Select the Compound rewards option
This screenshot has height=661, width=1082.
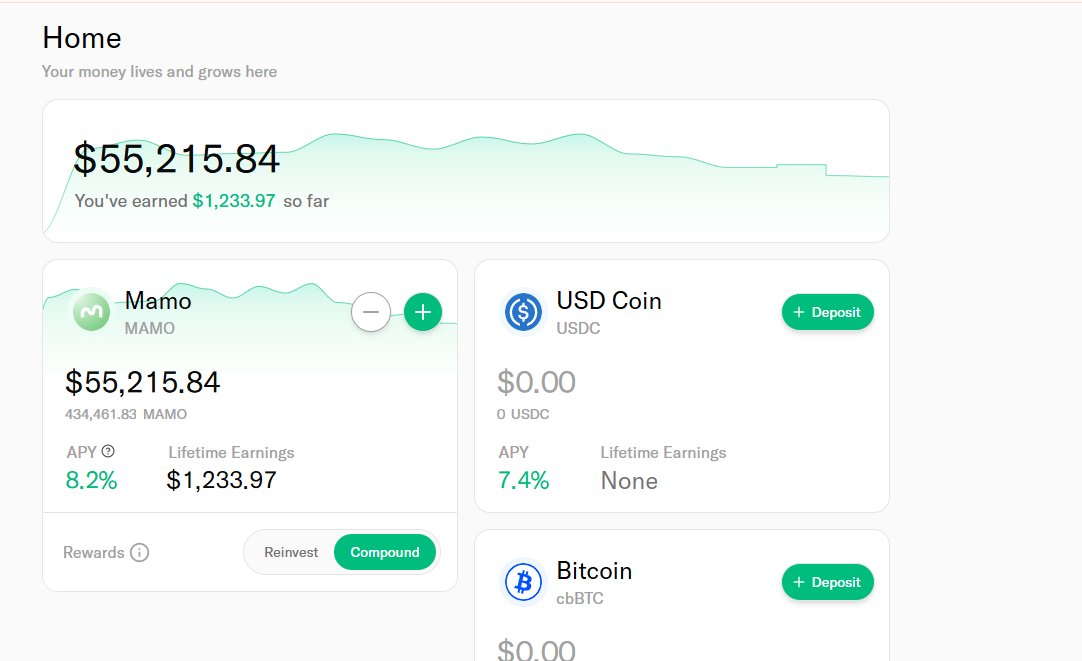[385, 552]
